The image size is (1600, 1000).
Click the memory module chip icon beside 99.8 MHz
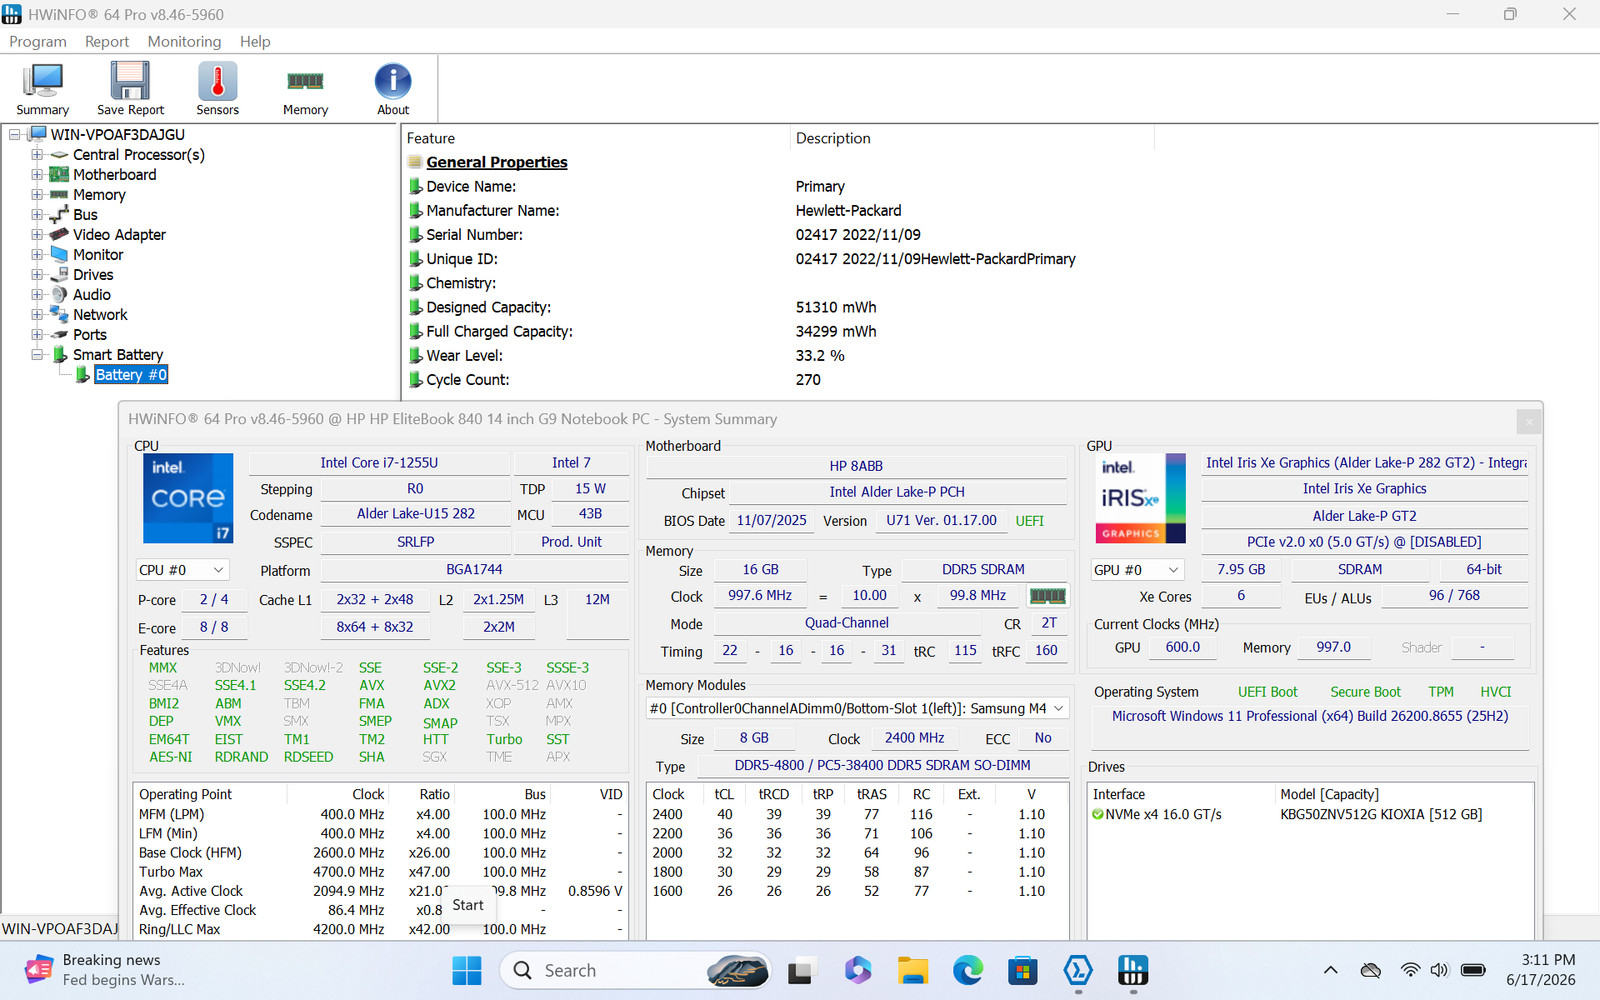(x=1047, y=595)
